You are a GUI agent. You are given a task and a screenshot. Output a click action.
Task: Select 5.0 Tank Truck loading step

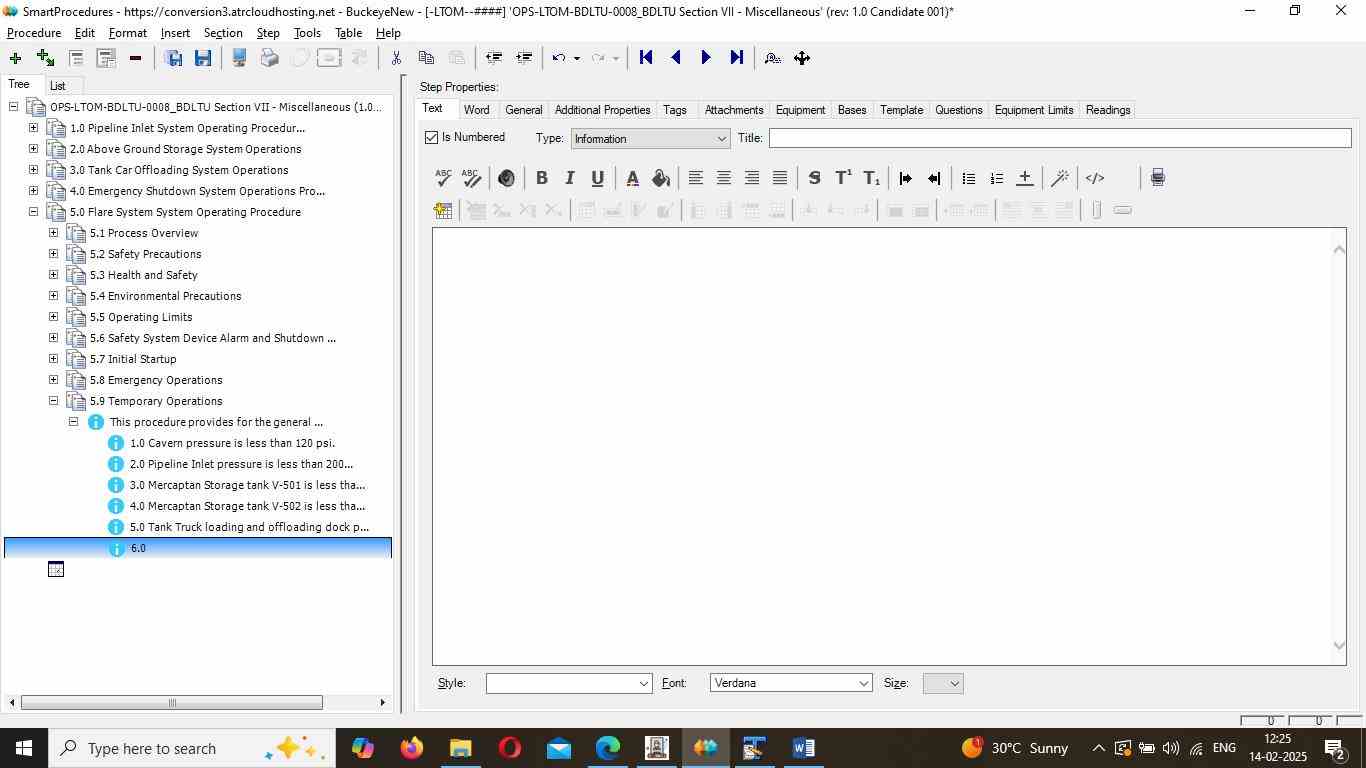point(249,527)
